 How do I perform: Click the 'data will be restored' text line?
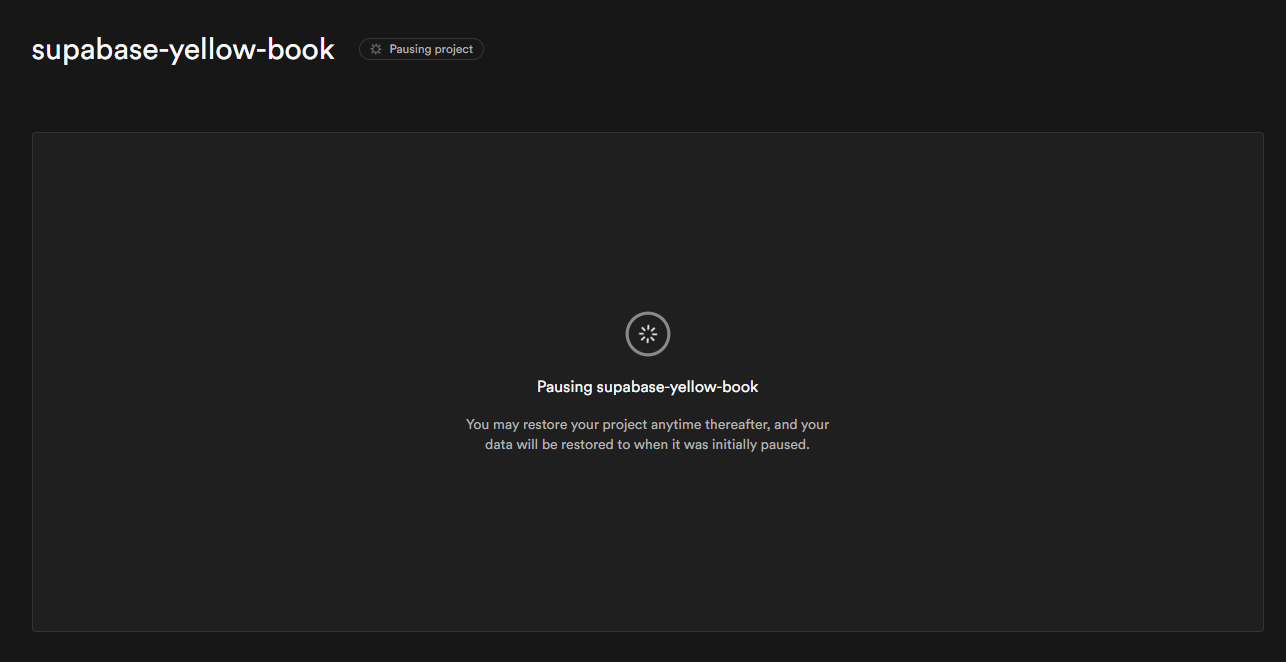(648, 445)
